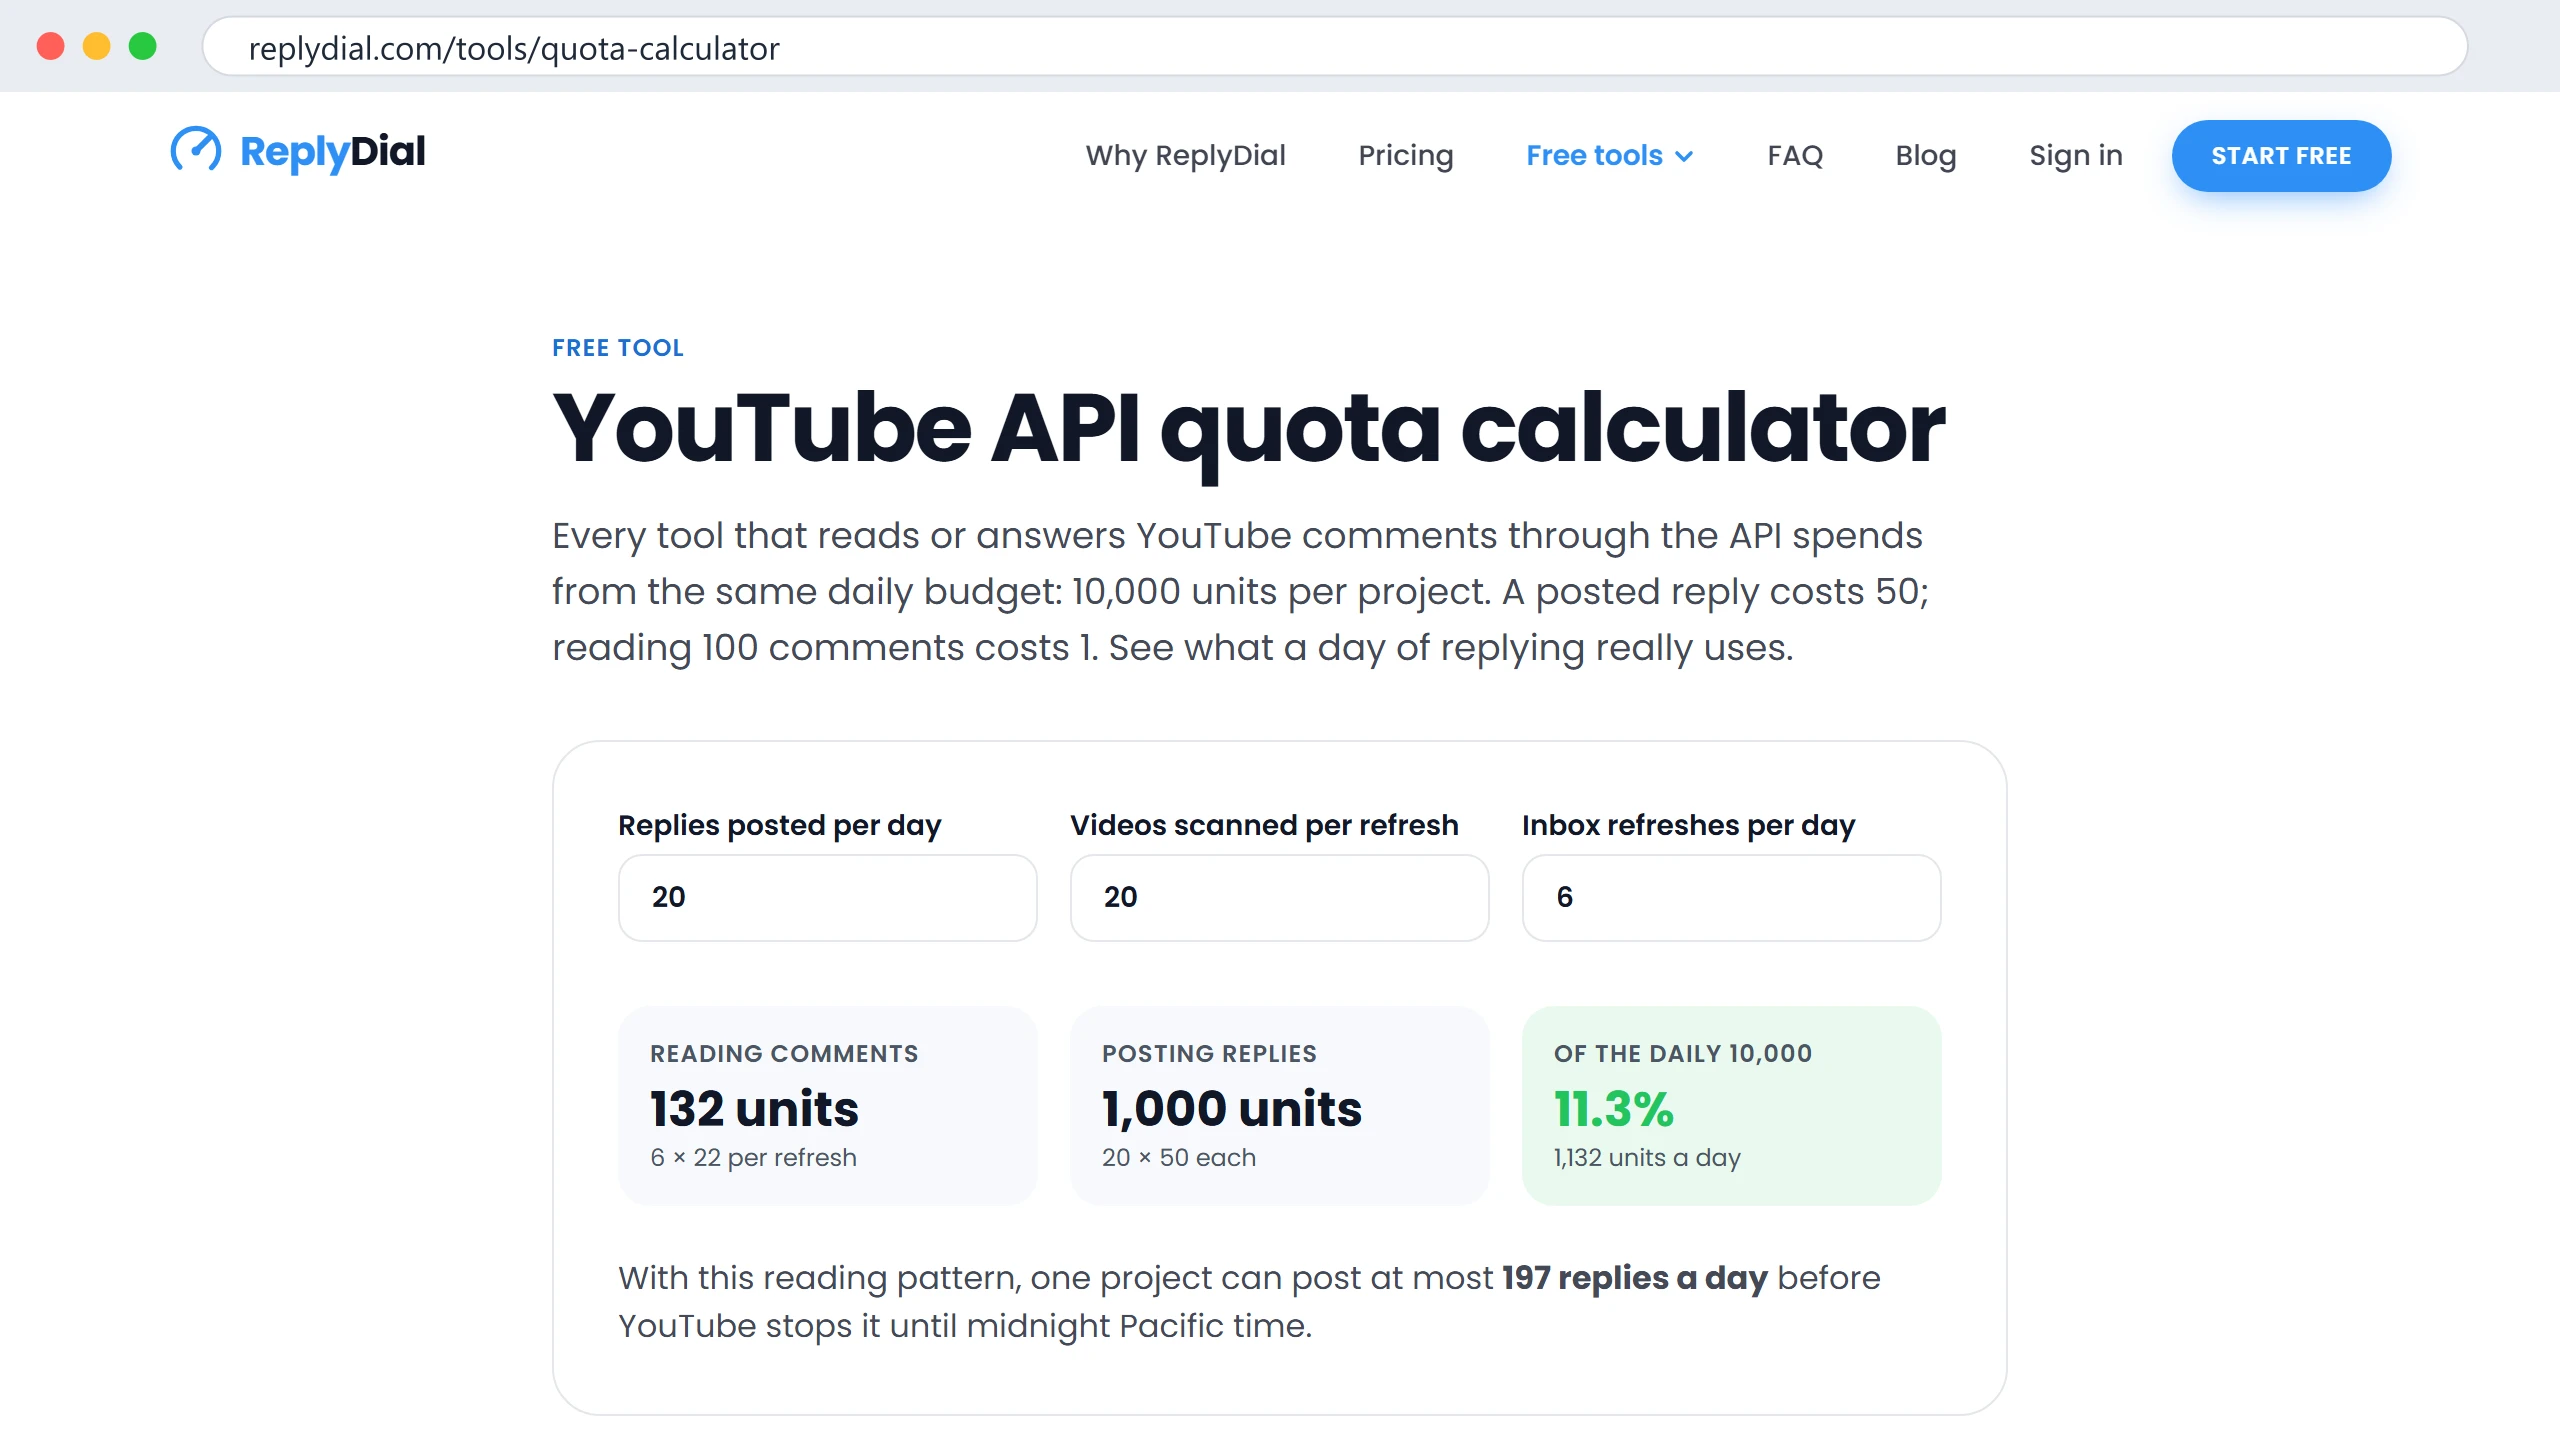The image size is (2560, 1432).
Task: Focus the Videos scanned per refresh field
Action: click(x=1279, y=897)
